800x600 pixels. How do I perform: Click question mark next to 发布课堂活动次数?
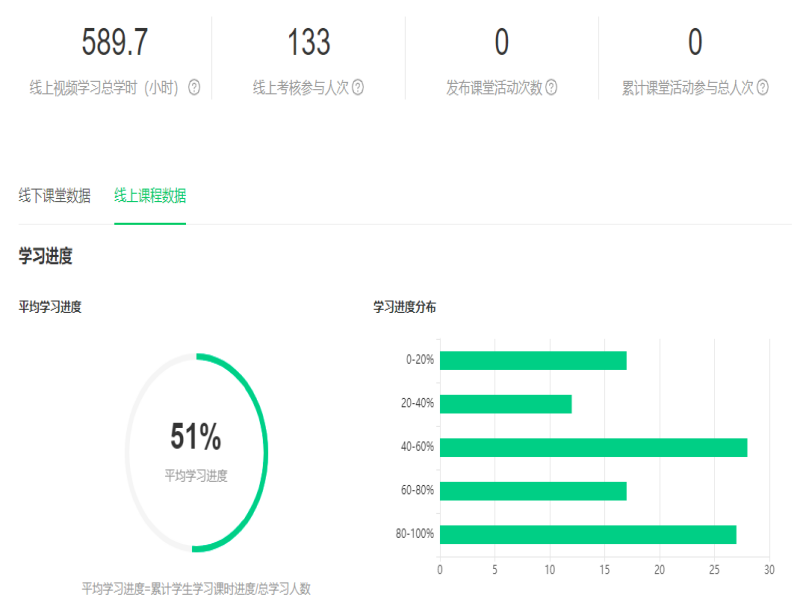coord(551,88)
